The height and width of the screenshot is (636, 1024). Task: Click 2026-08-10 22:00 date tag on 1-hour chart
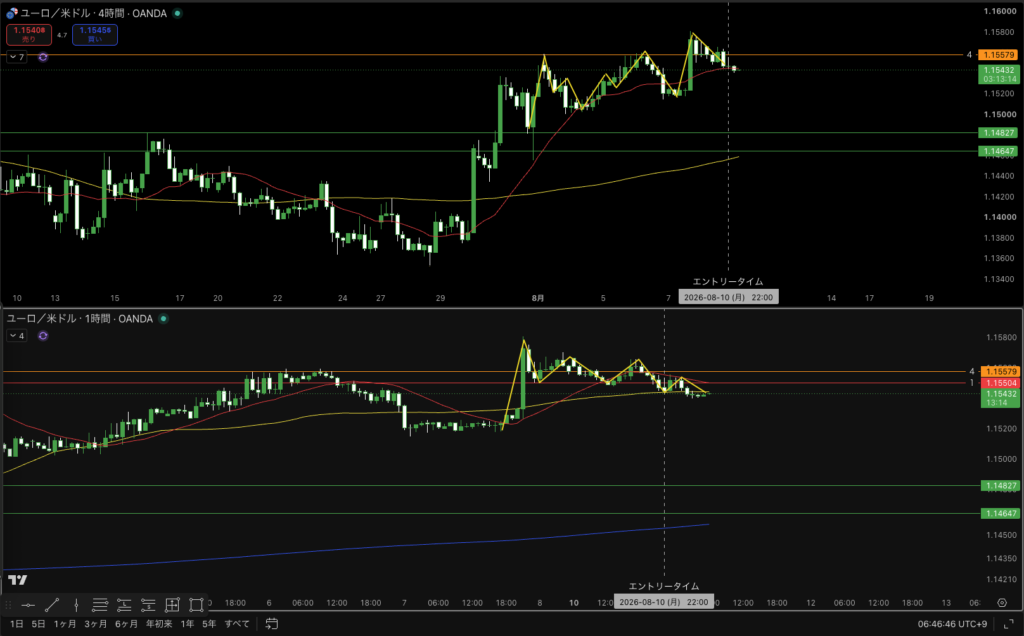click(x=664, y=602)
